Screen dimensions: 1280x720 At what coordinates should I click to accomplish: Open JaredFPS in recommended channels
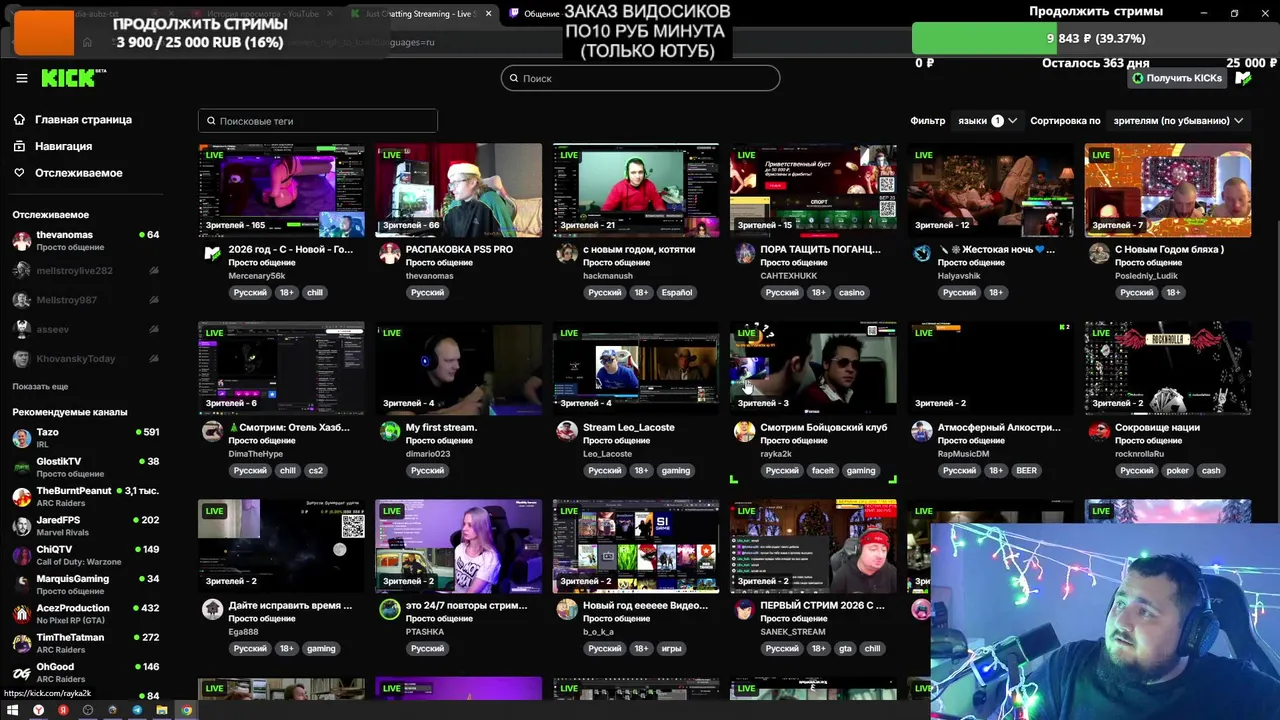point(85,525)
